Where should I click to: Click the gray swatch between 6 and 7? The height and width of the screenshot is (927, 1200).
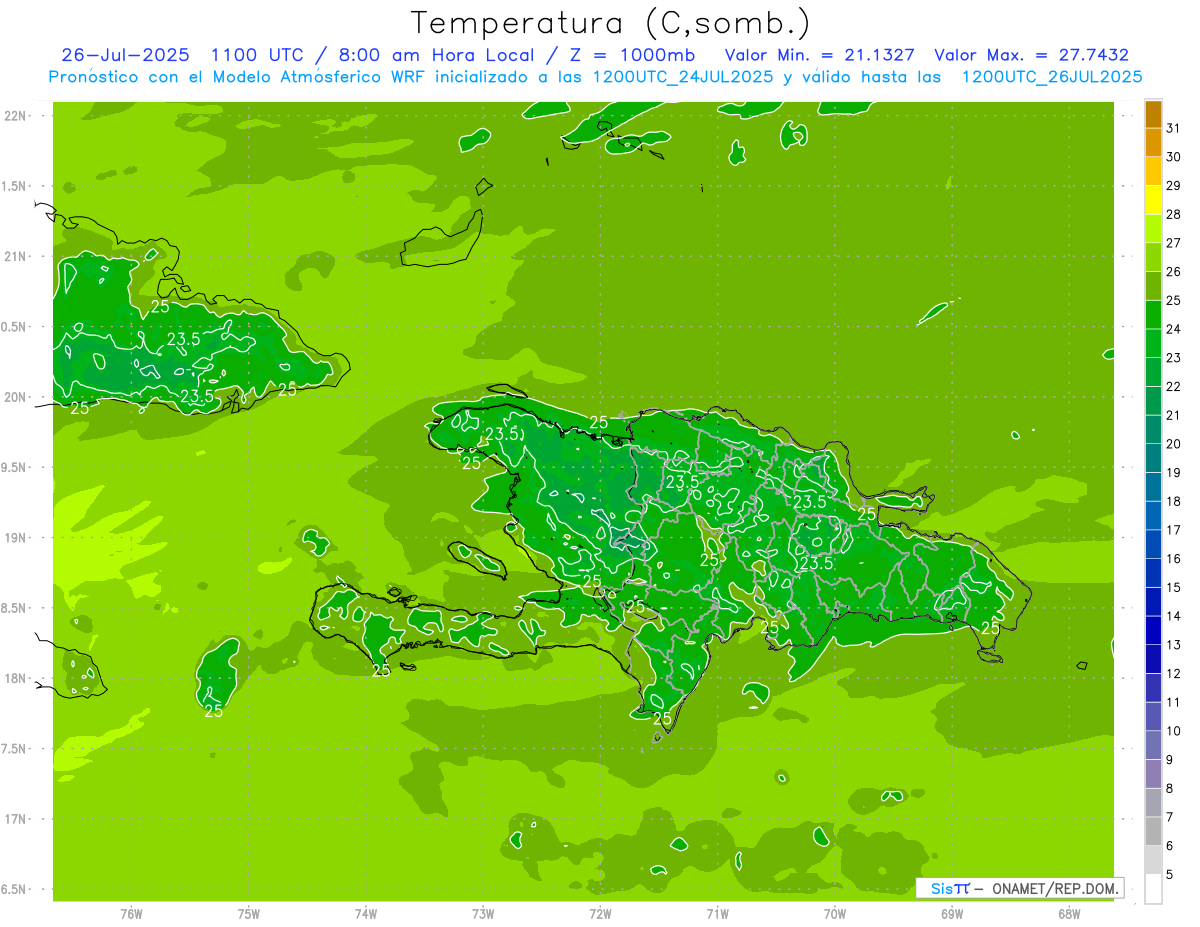click(1153, 831)
